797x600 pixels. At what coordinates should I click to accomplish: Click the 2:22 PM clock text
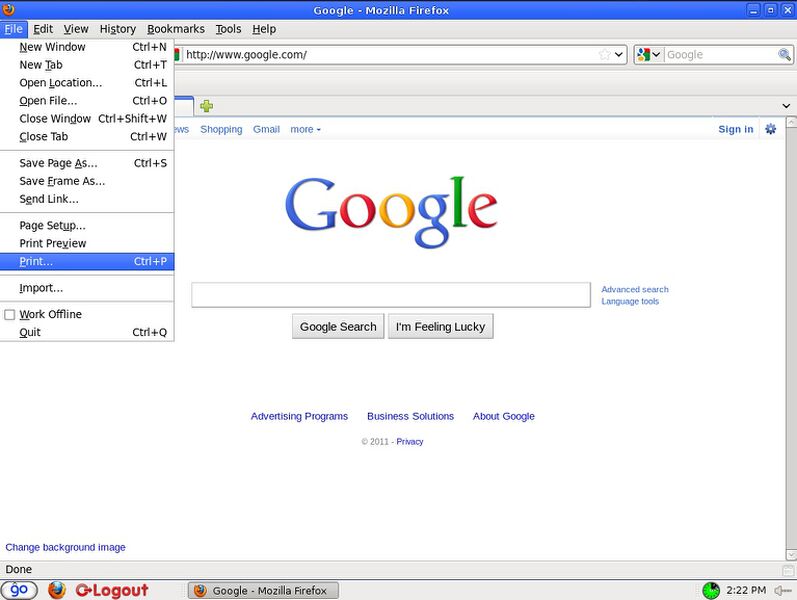coord(746,590)
